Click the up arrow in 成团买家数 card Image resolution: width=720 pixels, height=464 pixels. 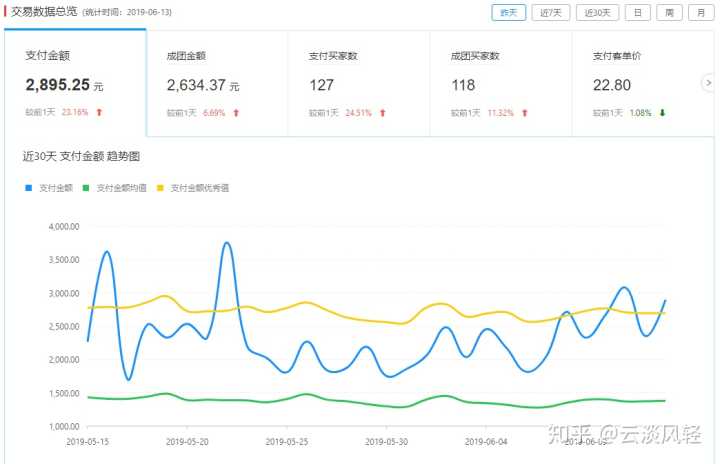(x=523, y=113)
